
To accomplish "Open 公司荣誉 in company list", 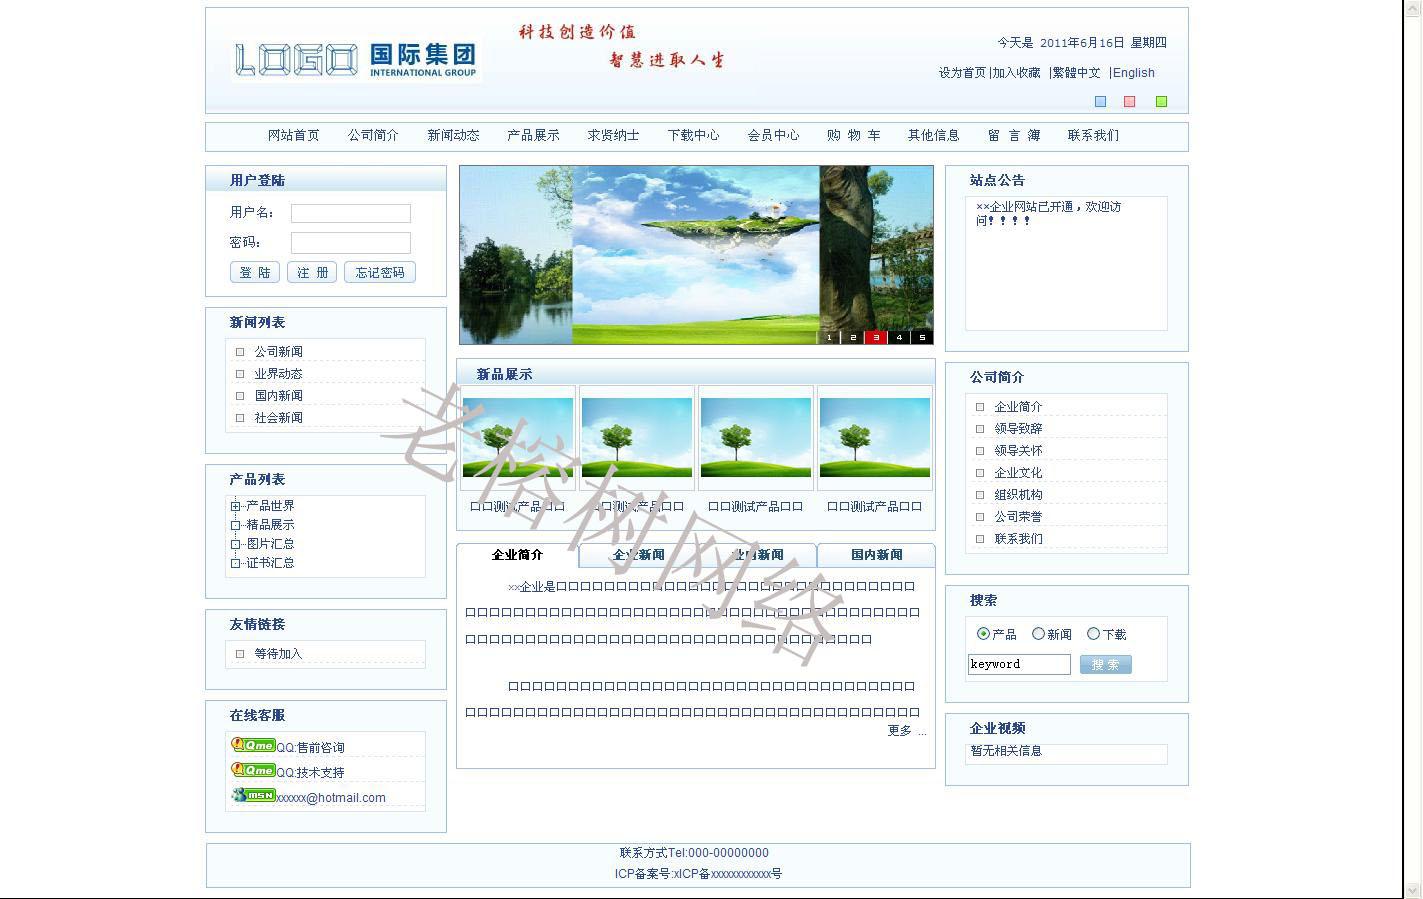I will (1018, 517).
